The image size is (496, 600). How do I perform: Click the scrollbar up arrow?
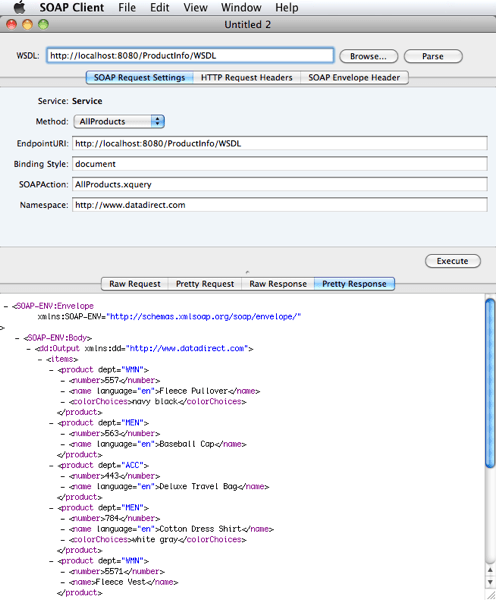490,570
